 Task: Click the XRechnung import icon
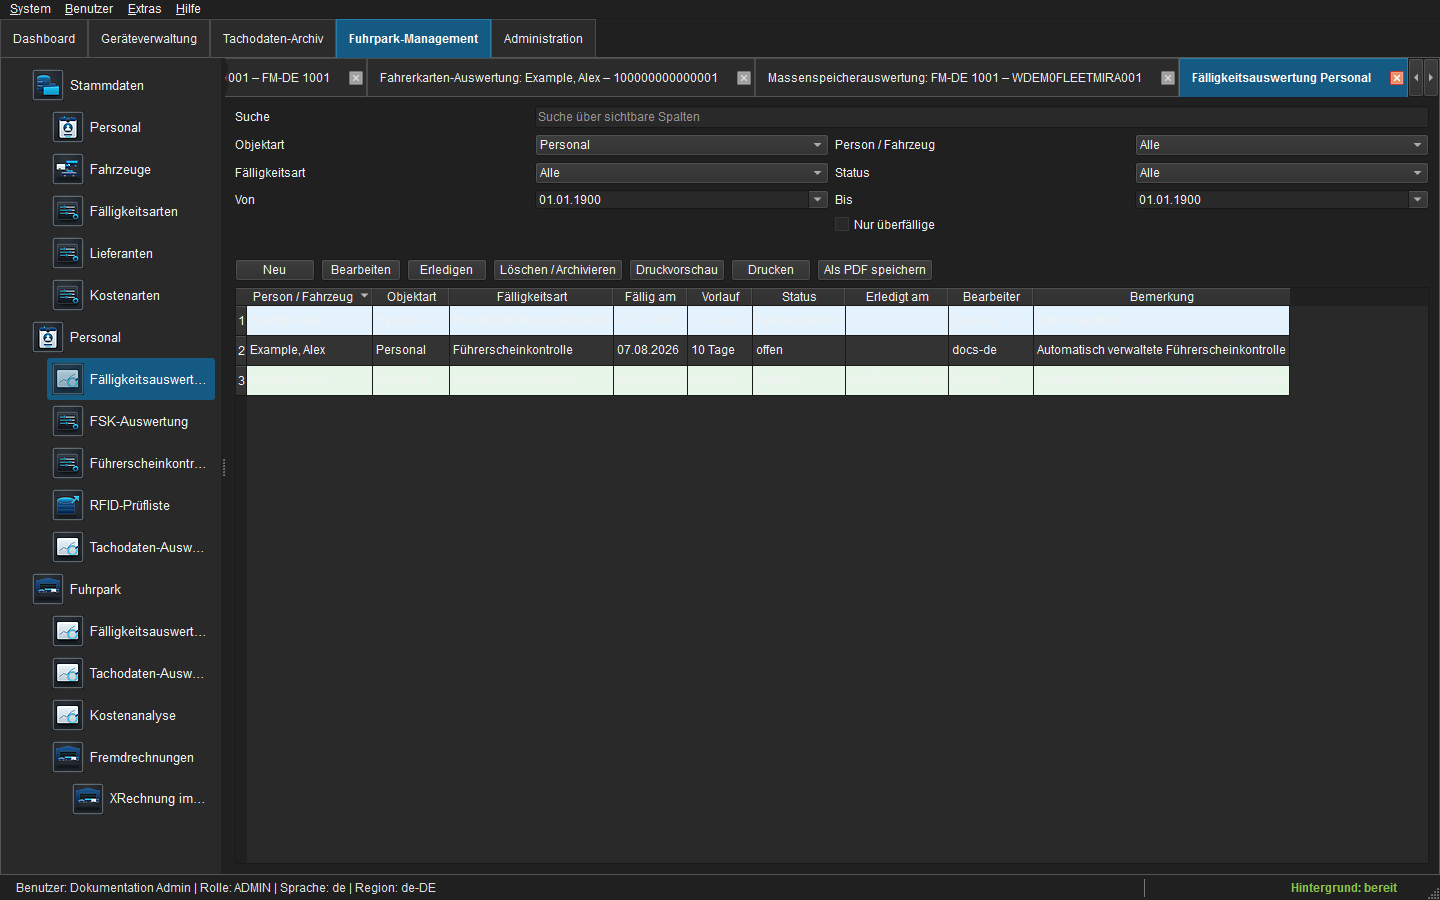pyautogui.click(x=87, y=798)
